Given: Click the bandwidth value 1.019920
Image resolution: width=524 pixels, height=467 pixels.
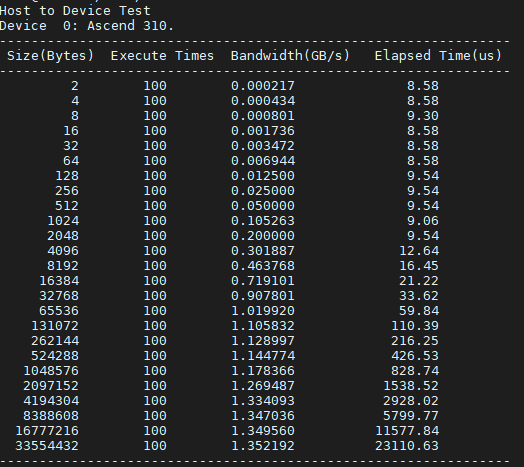Looking at the screenshot, I should tap(263, 311).
